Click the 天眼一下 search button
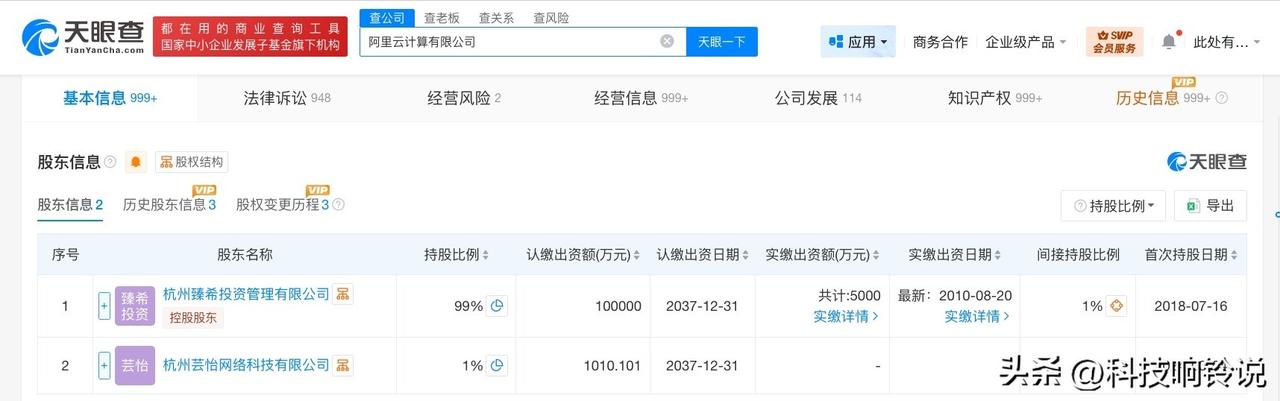The height and width of the screenshot is (401, 1280). point(722,42)
